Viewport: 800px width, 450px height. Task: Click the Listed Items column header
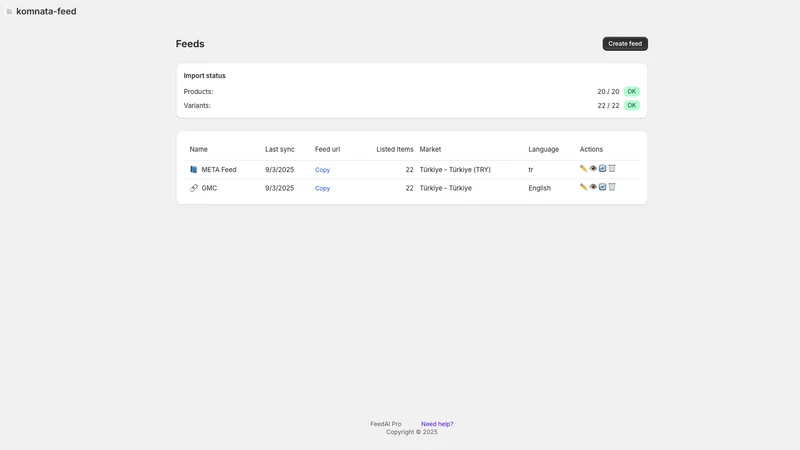tap(395, 149)
